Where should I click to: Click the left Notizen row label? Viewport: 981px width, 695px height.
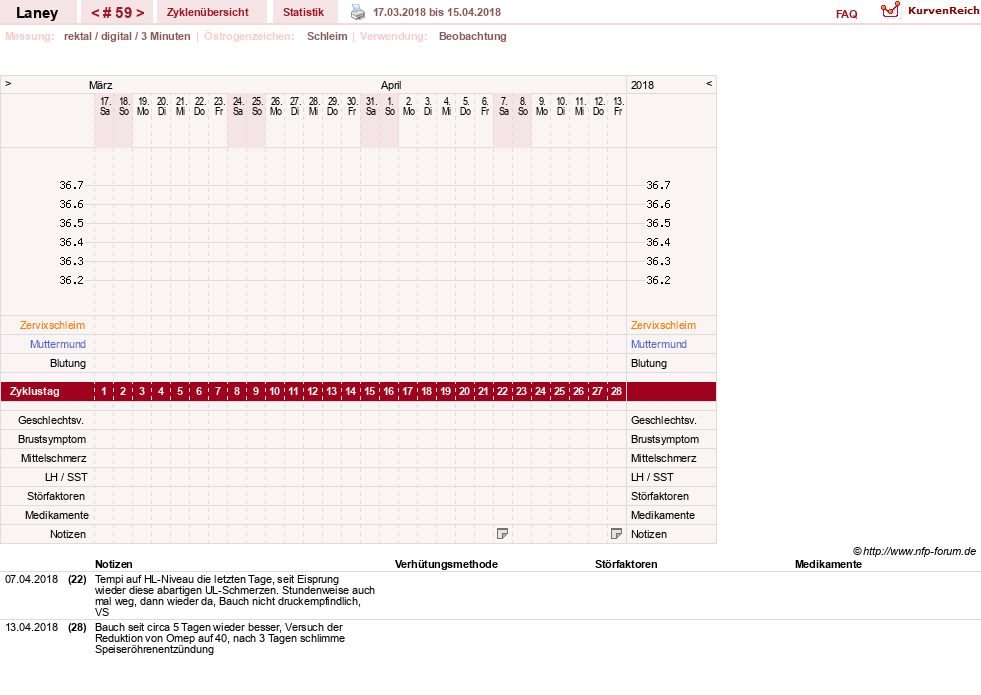[68, 534]
